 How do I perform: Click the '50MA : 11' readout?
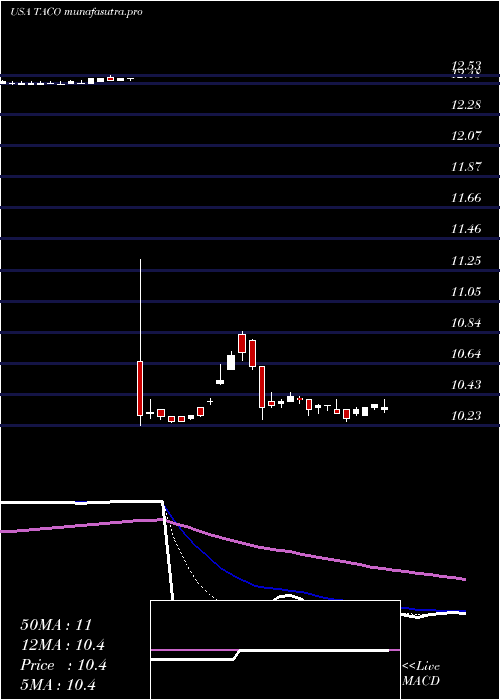pyautogui.click(x=56, y=625)
